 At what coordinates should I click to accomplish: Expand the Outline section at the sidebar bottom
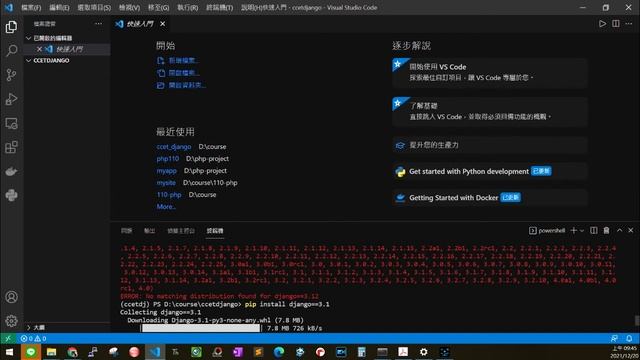(x=29, y=327)
